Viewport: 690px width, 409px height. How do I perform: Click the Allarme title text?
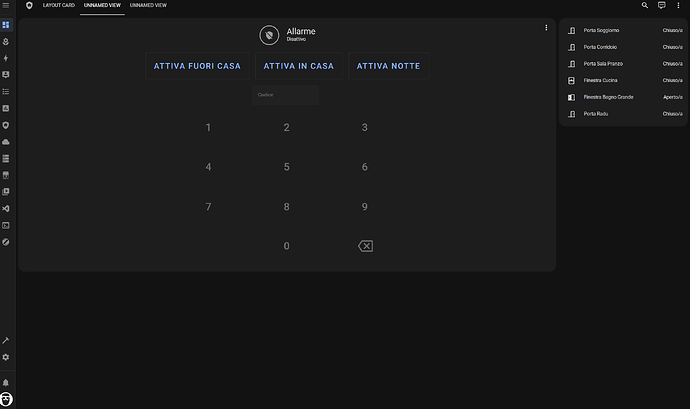[x=301, y=31]
